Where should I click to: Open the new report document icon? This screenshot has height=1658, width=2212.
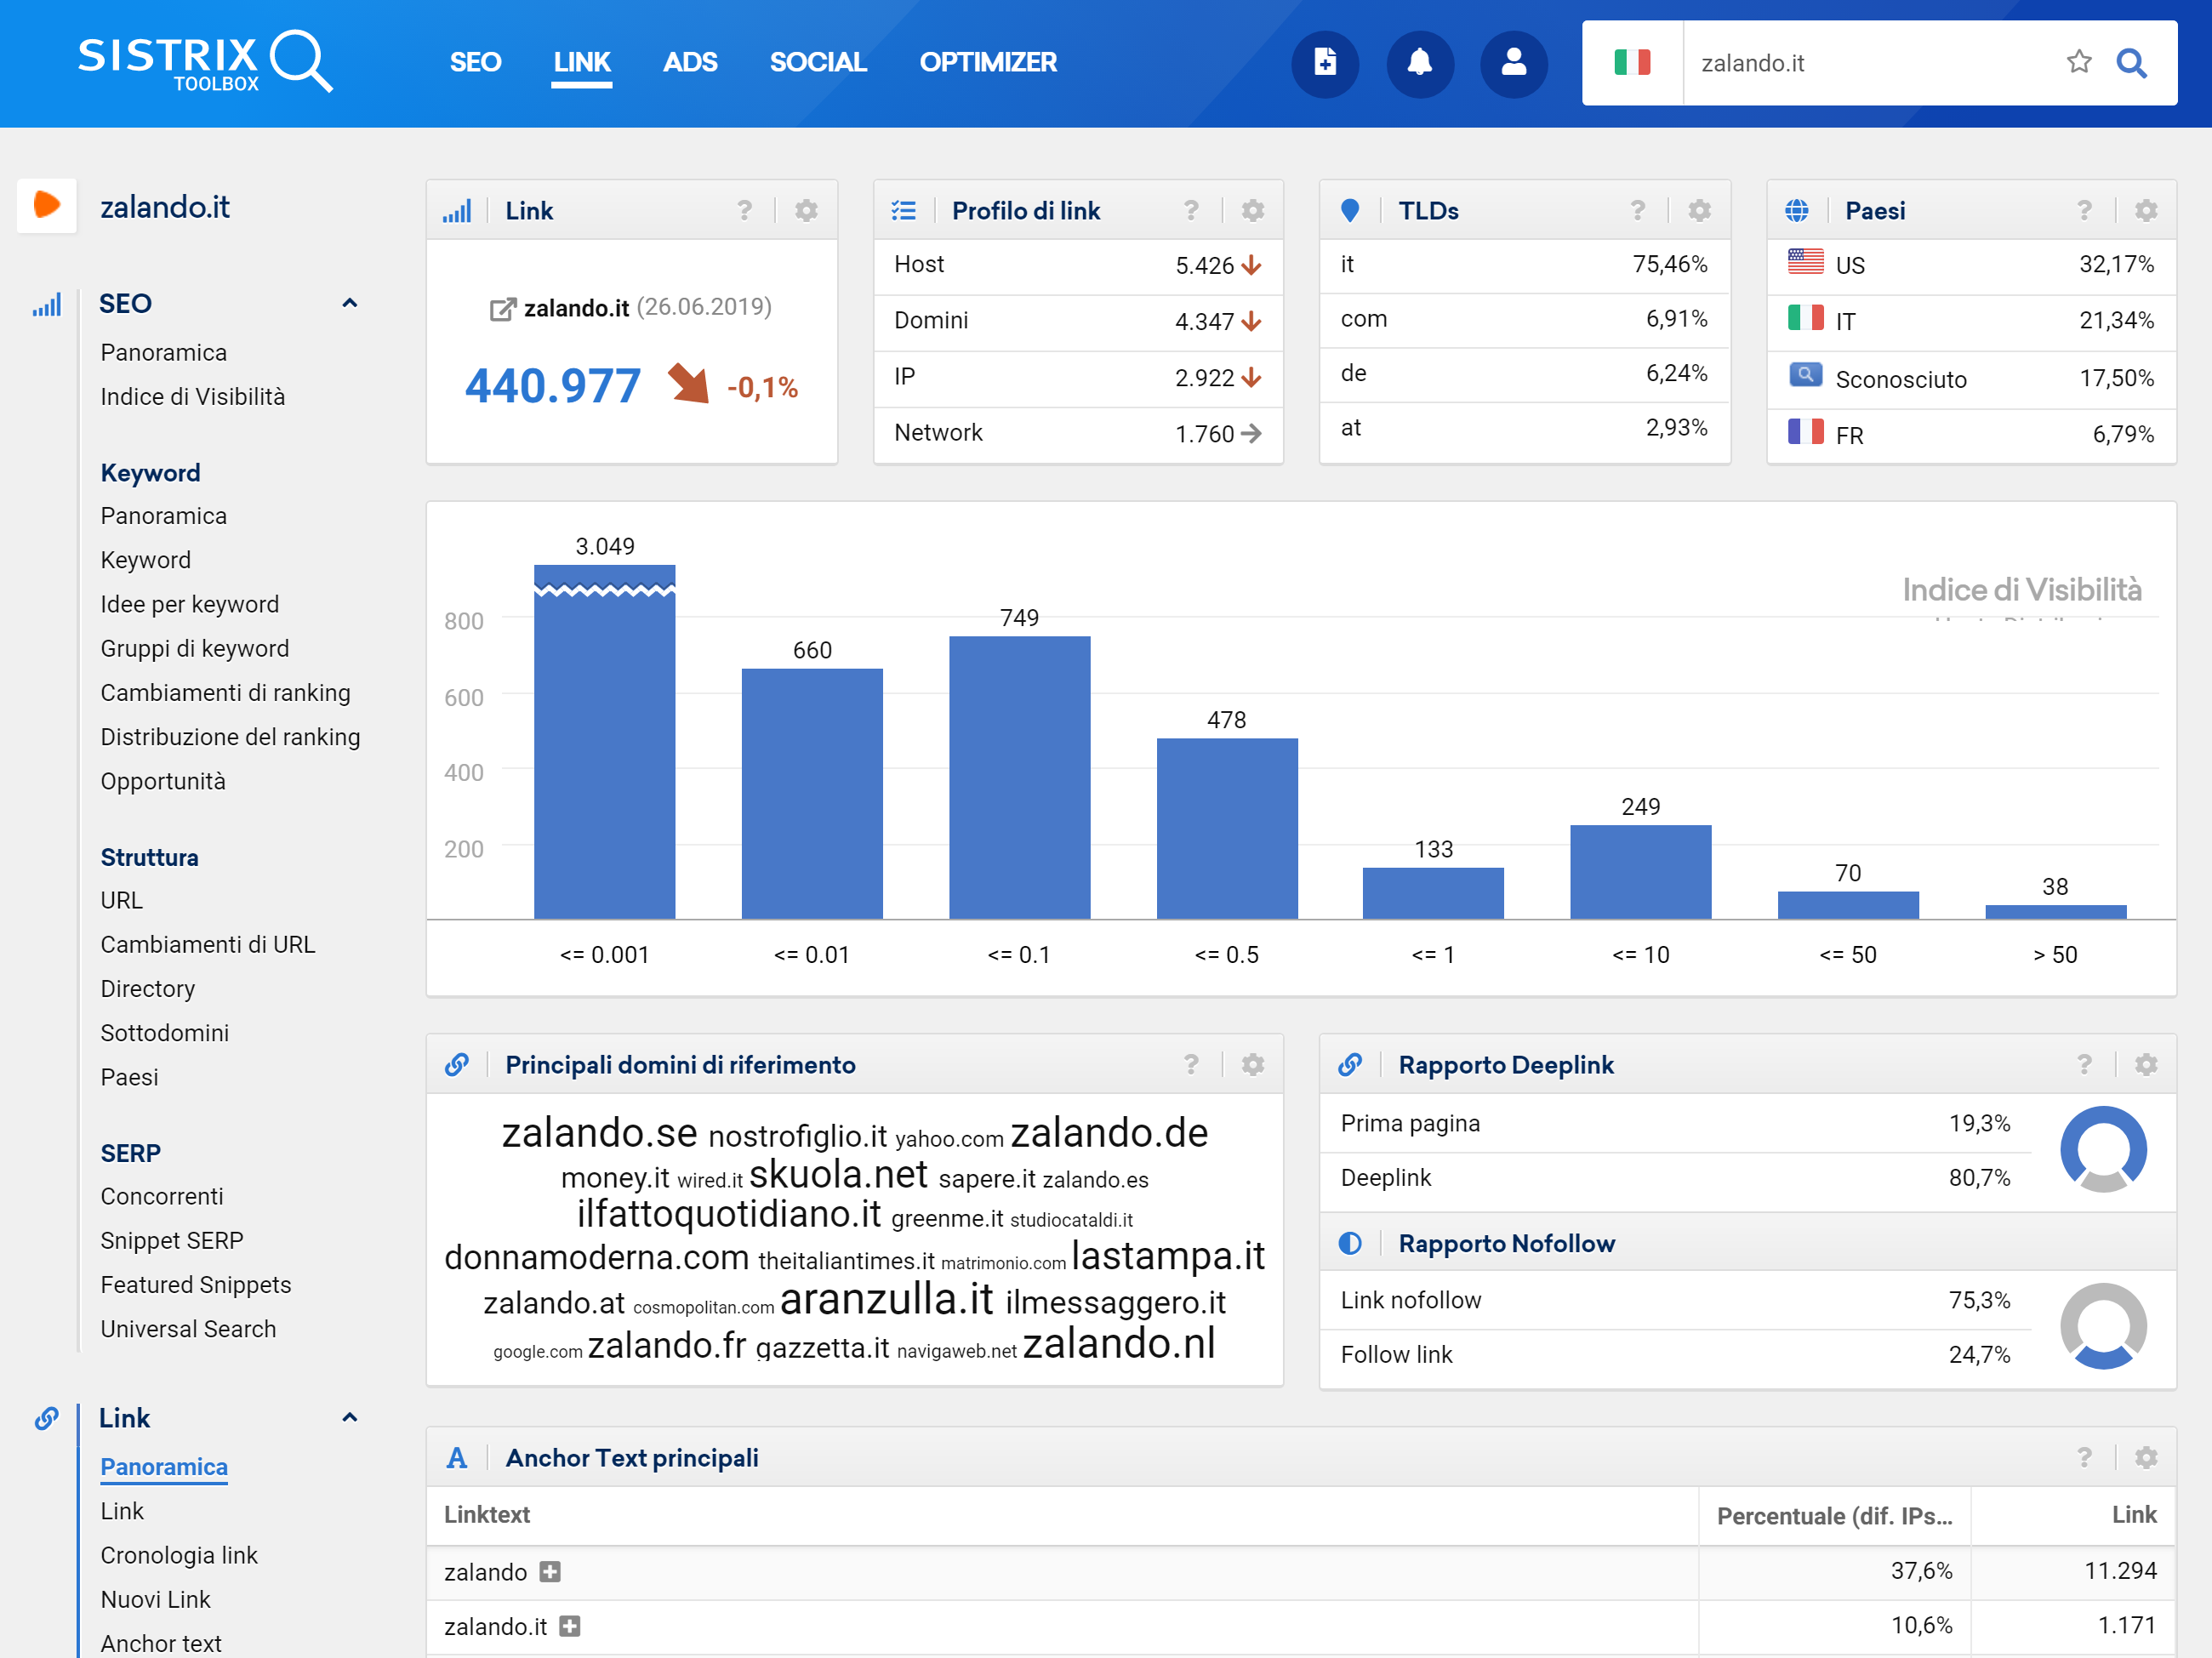coord(1325,63)
